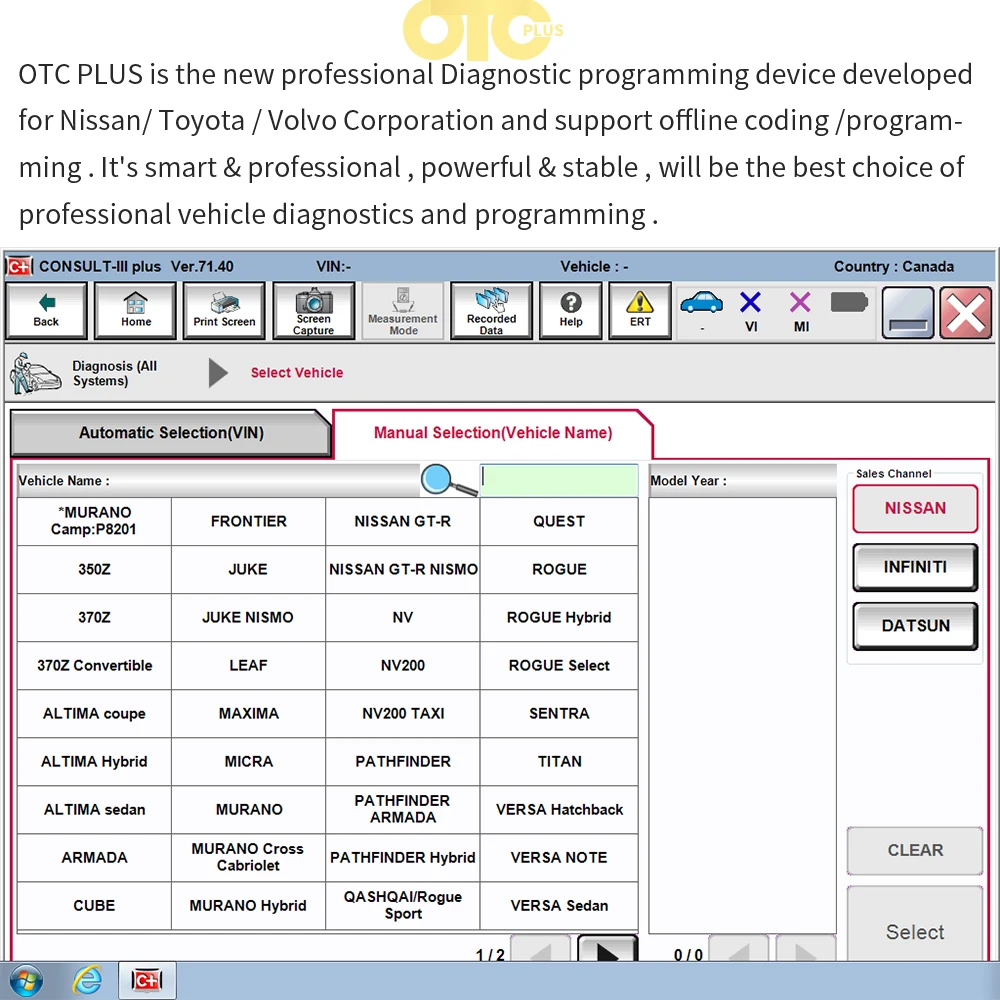Viewport: 1000px width, 1000px height.
Task: Choose the FRONTIER vehicle
Action: [x=248, y=521]
